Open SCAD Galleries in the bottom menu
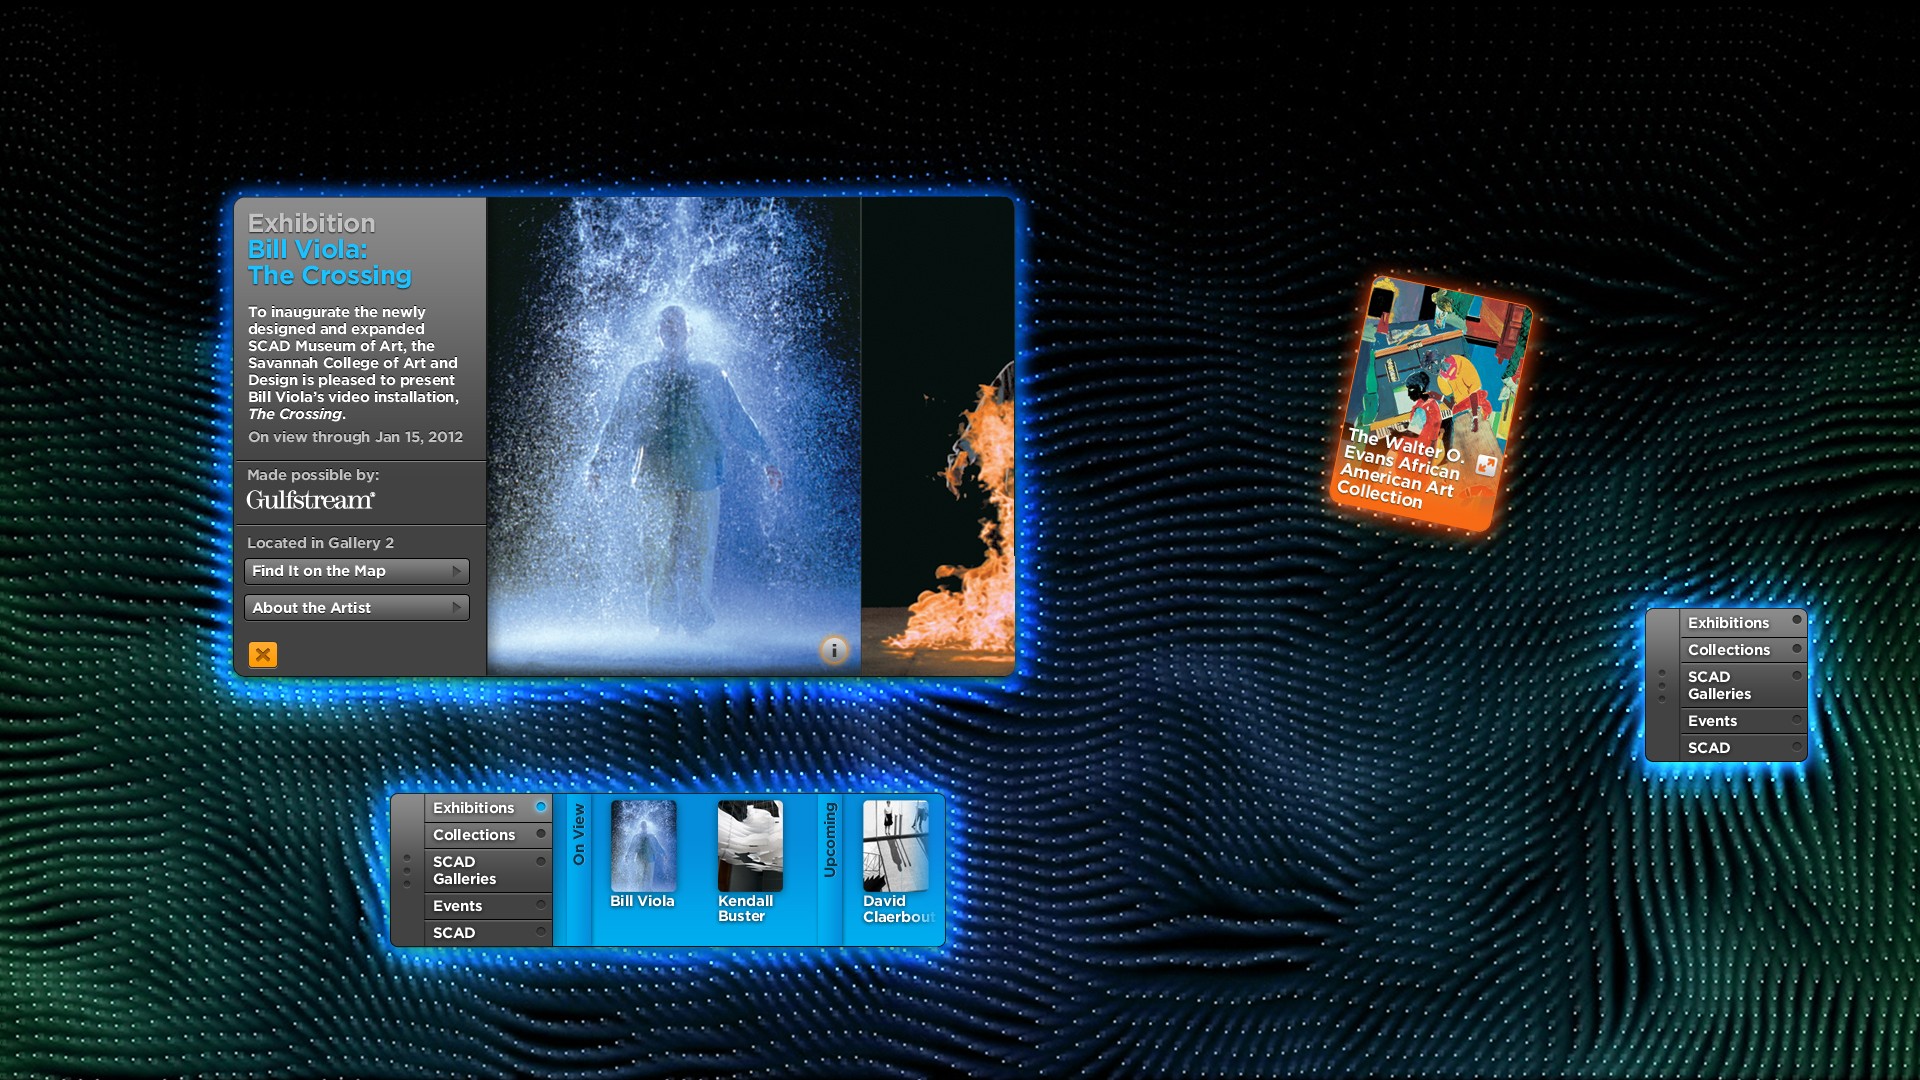The height and width of the screenshot is (1080, 1920). tap(488, 870)
